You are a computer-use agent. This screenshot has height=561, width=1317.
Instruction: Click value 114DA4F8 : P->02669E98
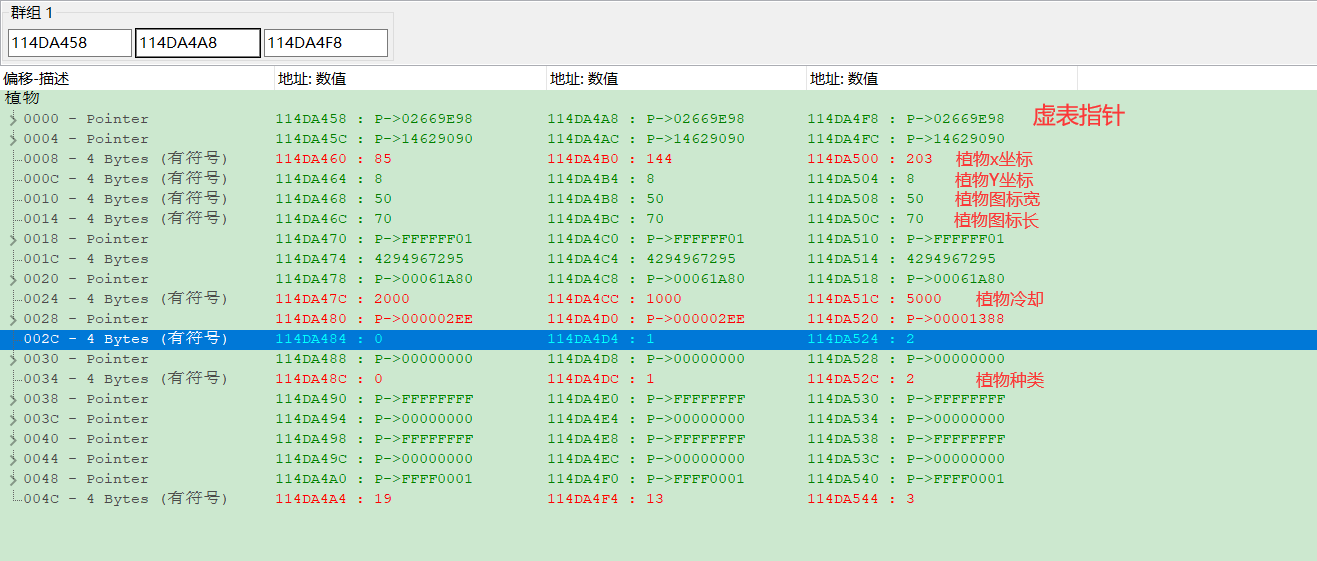pos(906,119)
